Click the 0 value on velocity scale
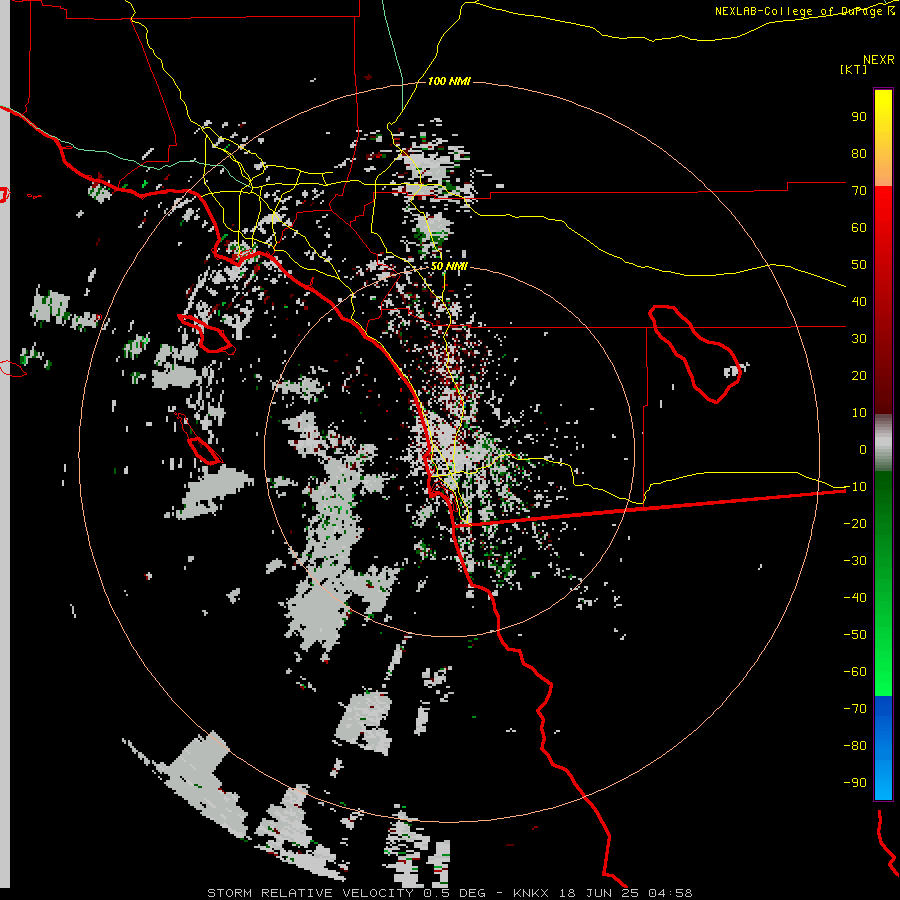This screenshot has width=900, height=900. coord(863,449)
